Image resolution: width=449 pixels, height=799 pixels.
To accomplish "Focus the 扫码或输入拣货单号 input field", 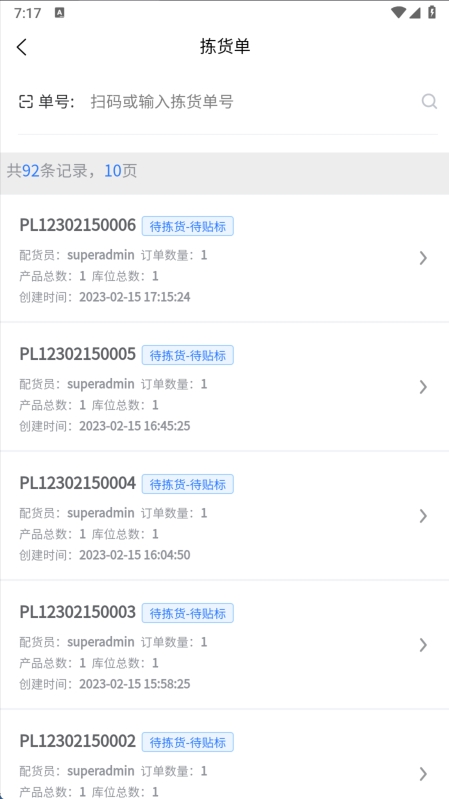I will tap(252, 102).
